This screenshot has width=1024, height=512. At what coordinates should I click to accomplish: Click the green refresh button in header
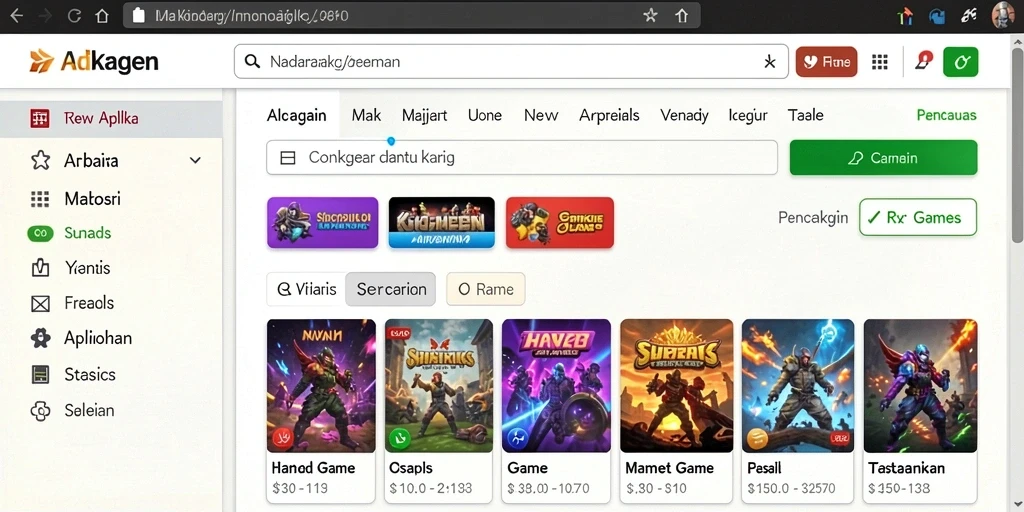961,62
